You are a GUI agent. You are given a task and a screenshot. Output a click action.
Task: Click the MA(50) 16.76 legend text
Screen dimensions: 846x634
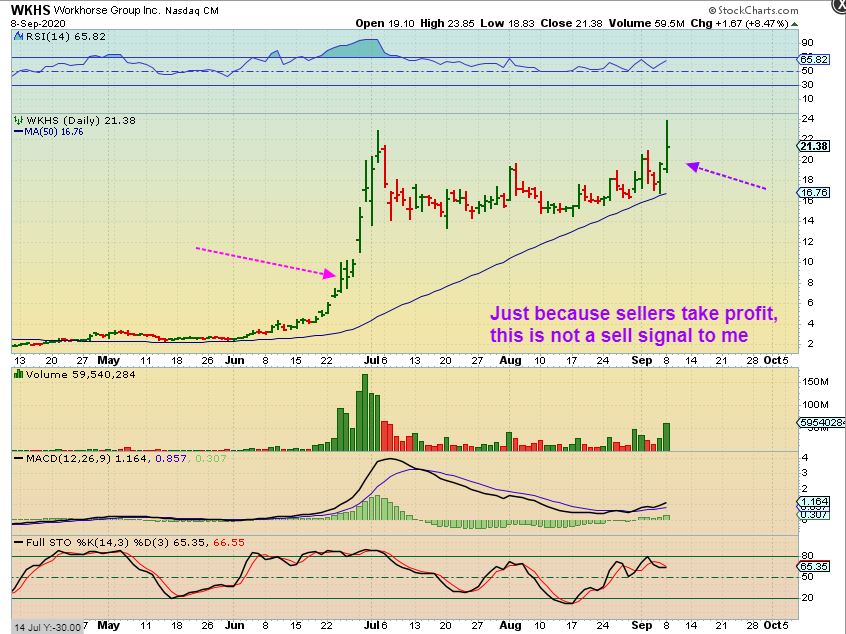pos(54,132)
